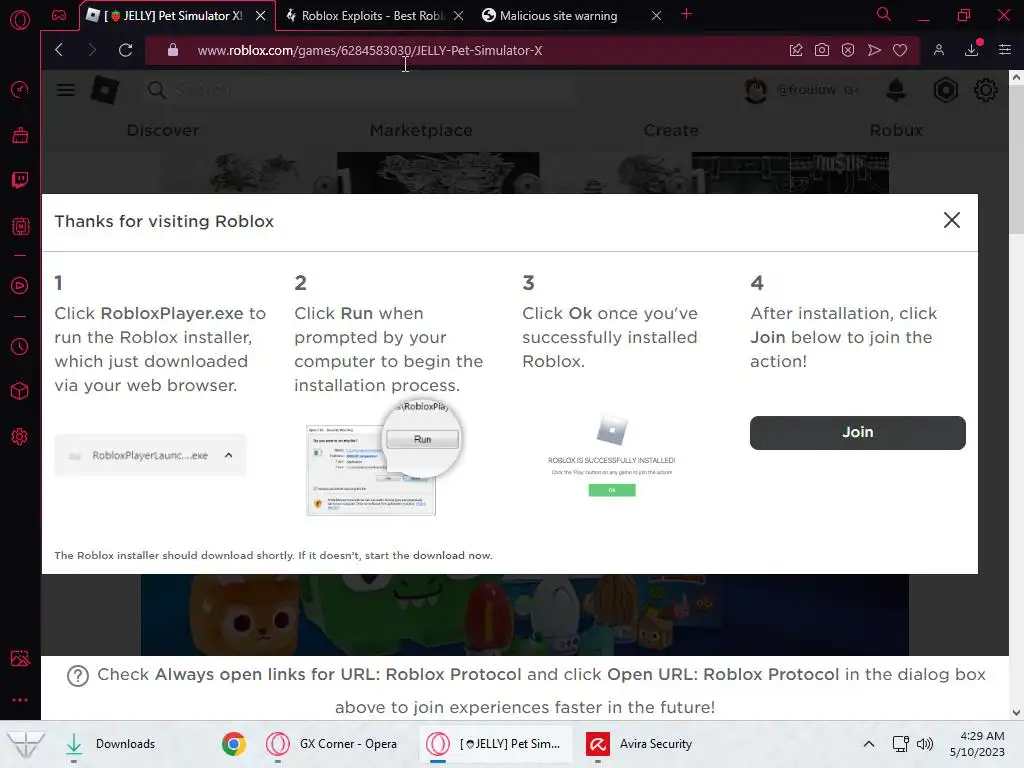The image size is (1024, 768).
Task: Open Avira Security from taskbar
Action: 640,744
